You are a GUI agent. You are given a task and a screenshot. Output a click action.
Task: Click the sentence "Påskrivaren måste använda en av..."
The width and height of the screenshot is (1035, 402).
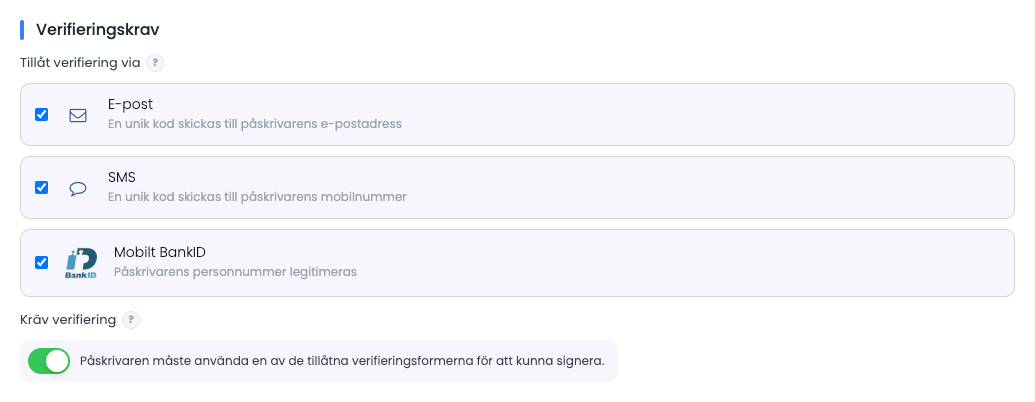(342, 361)
